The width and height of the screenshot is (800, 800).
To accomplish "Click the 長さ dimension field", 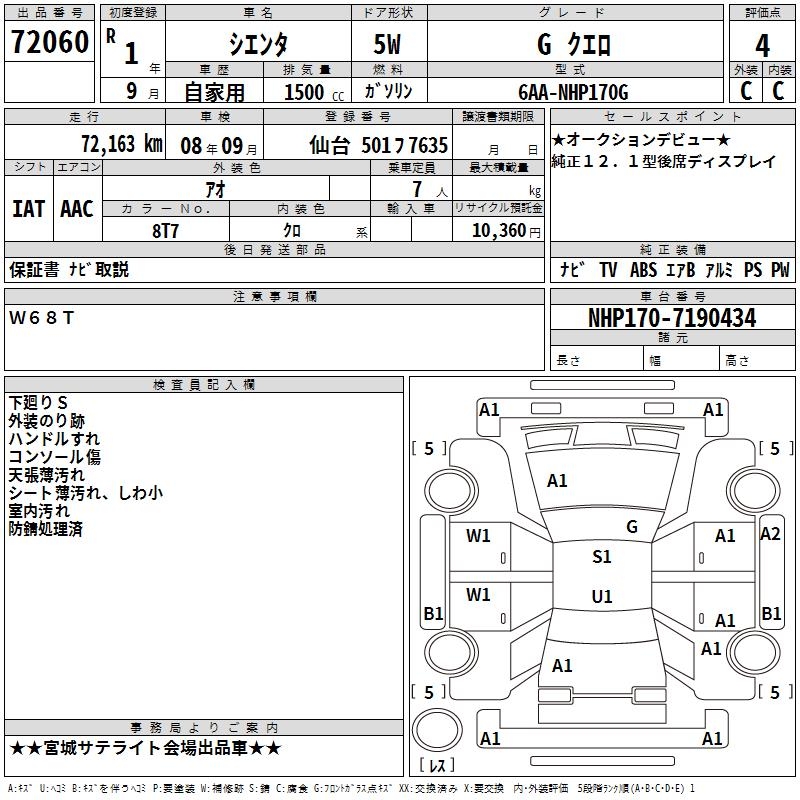I will point(597,359).
